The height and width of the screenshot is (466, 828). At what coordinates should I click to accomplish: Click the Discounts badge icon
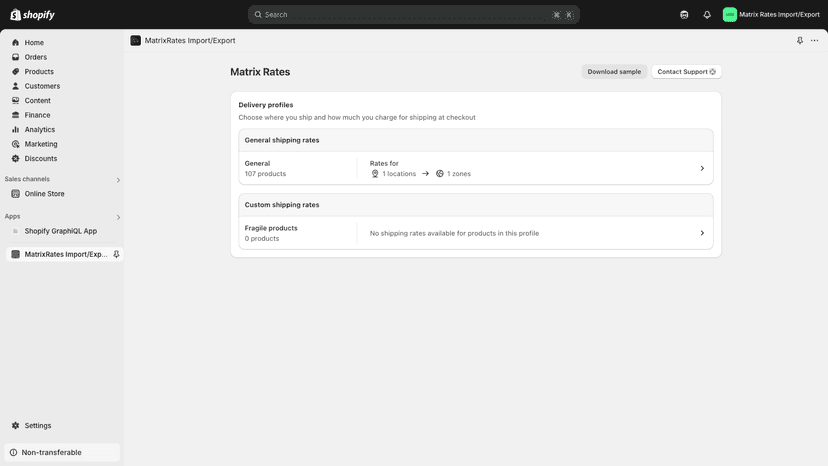[15, 159]
